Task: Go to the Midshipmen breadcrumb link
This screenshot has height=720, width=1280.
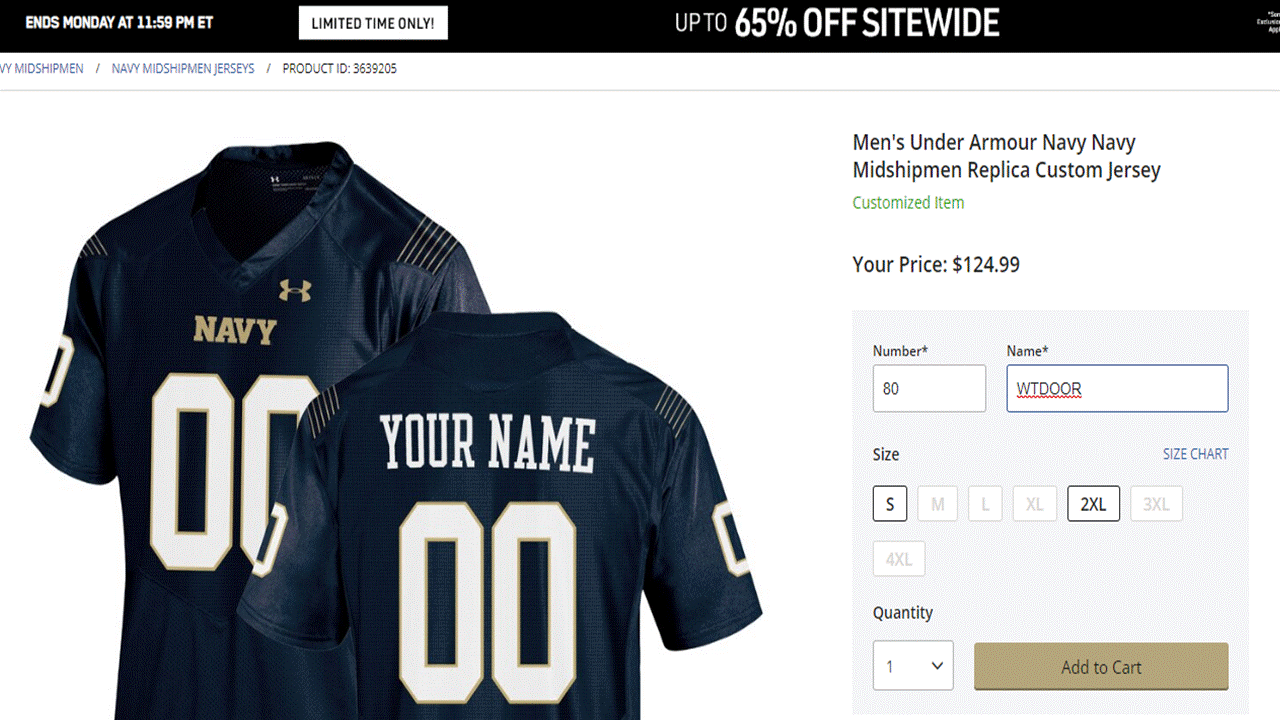Action: 42,69
